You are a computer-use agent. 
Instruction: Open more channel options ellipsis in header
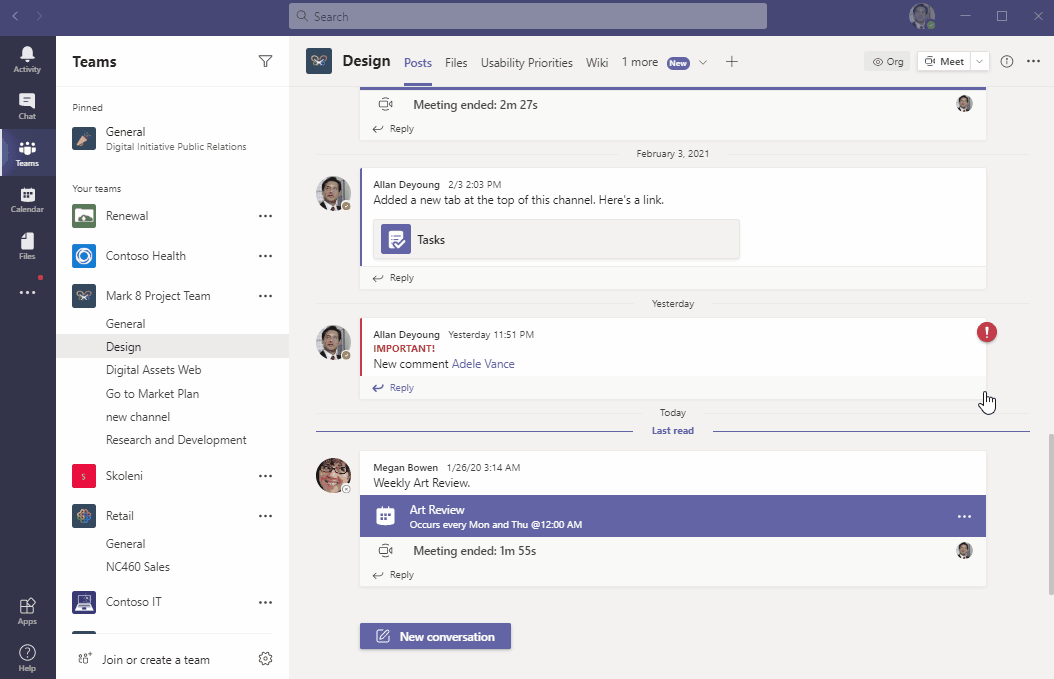[x=1034, y=61]
